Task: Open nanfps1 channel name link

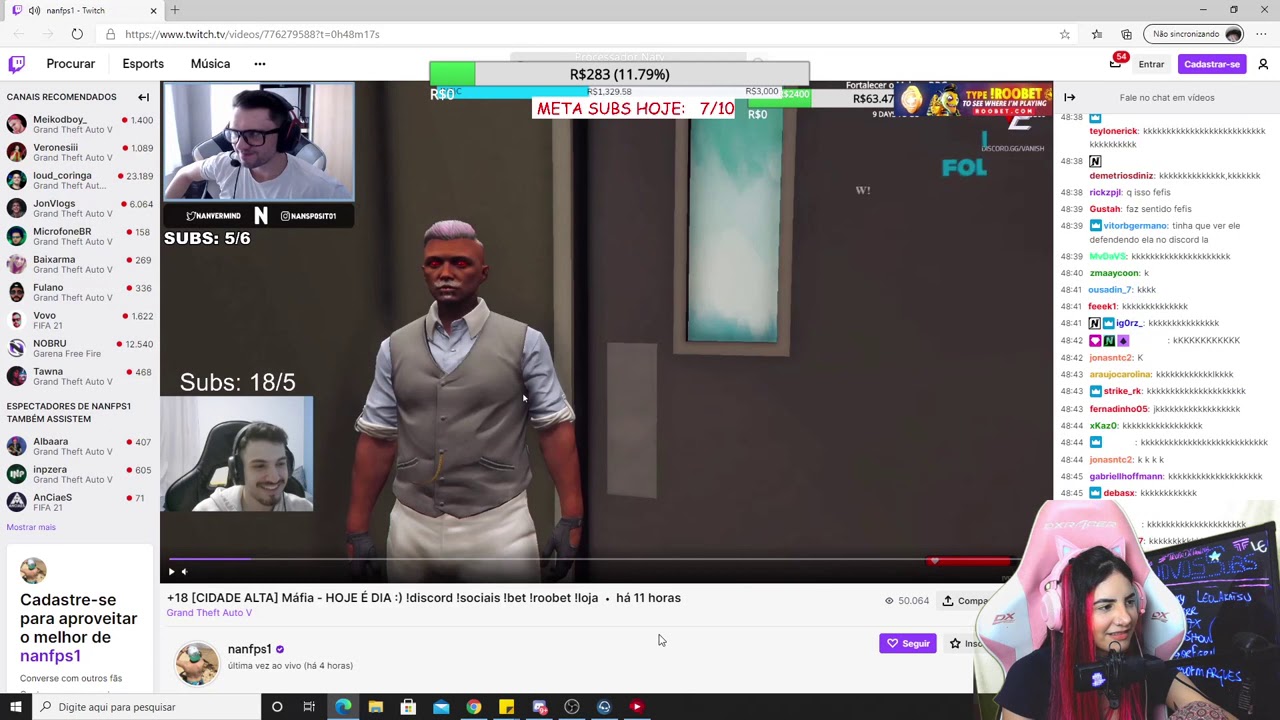Action: [x=249, y=649]
